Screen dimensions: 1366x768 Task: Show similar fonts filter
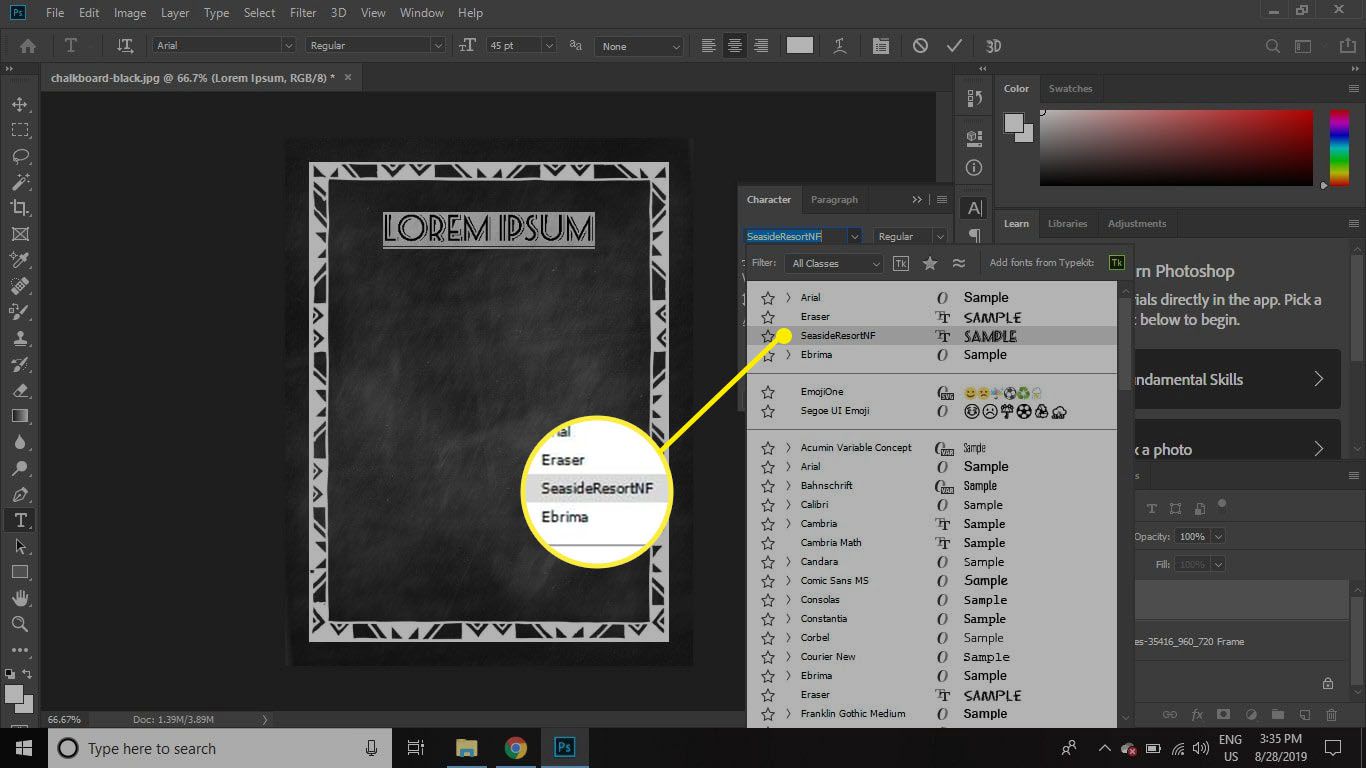pyautogui.click(x=959, y=263)
